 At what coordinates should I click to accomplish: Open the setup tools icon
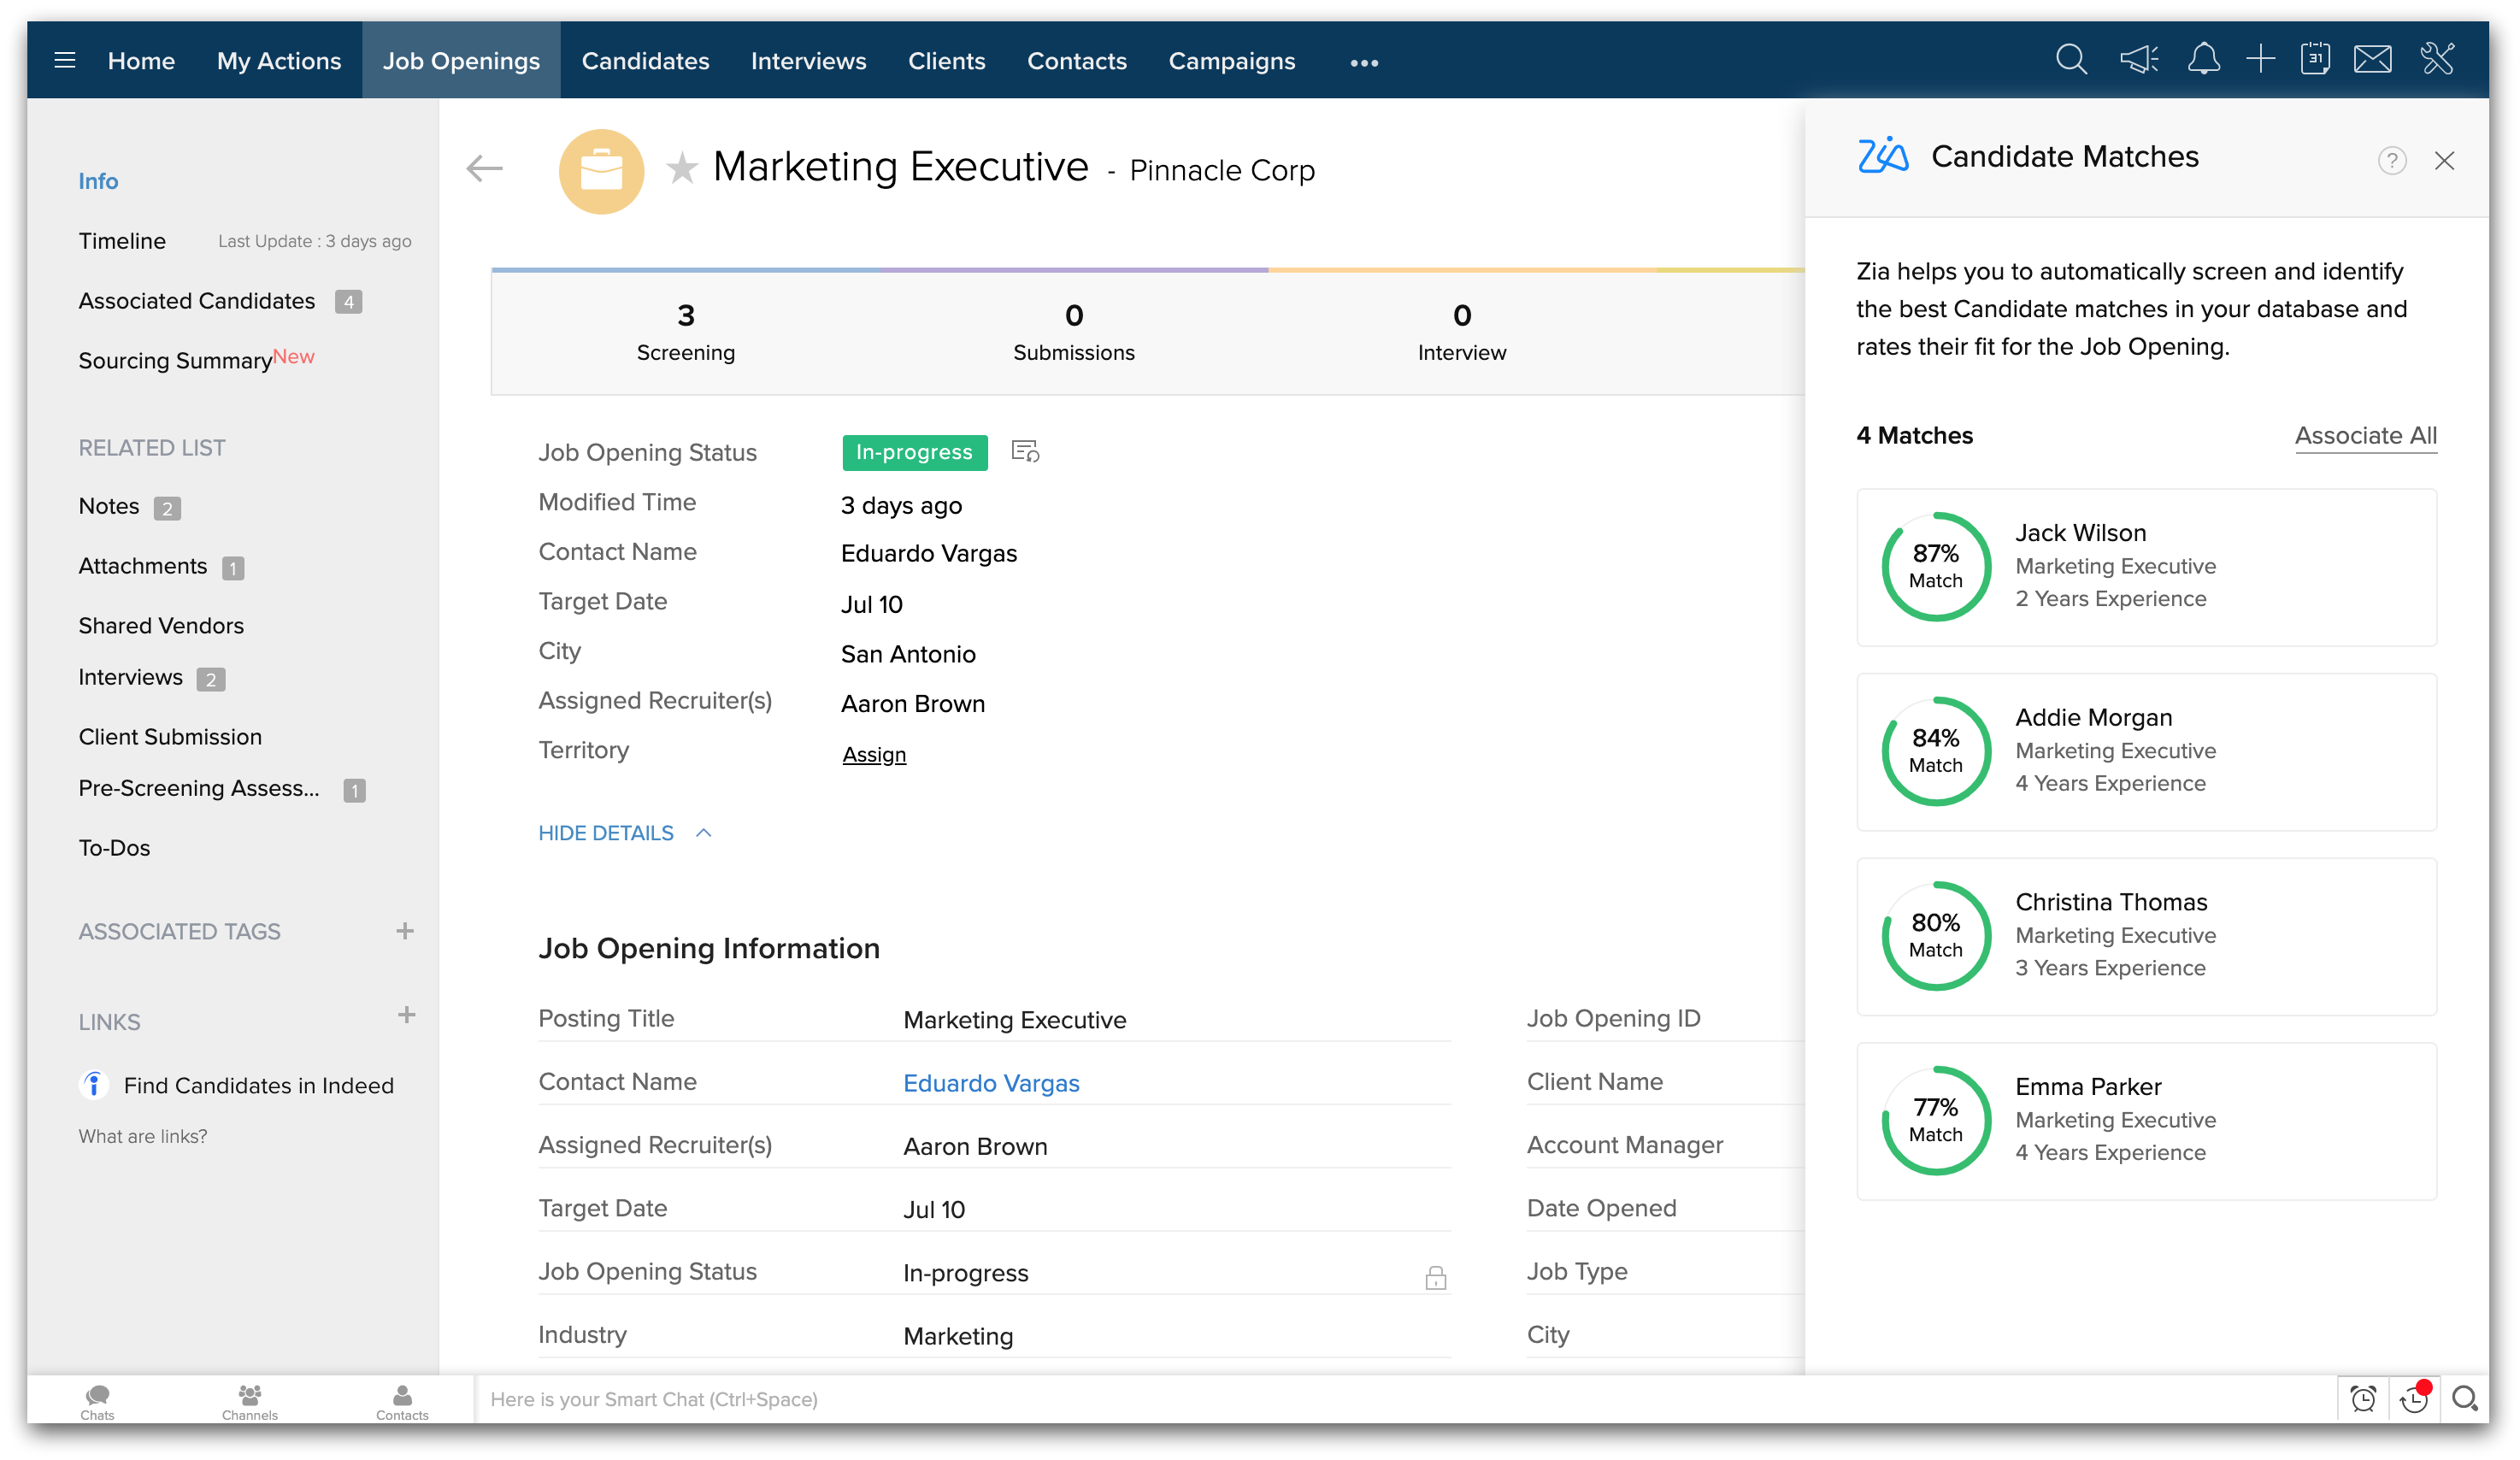point(2437,60)
